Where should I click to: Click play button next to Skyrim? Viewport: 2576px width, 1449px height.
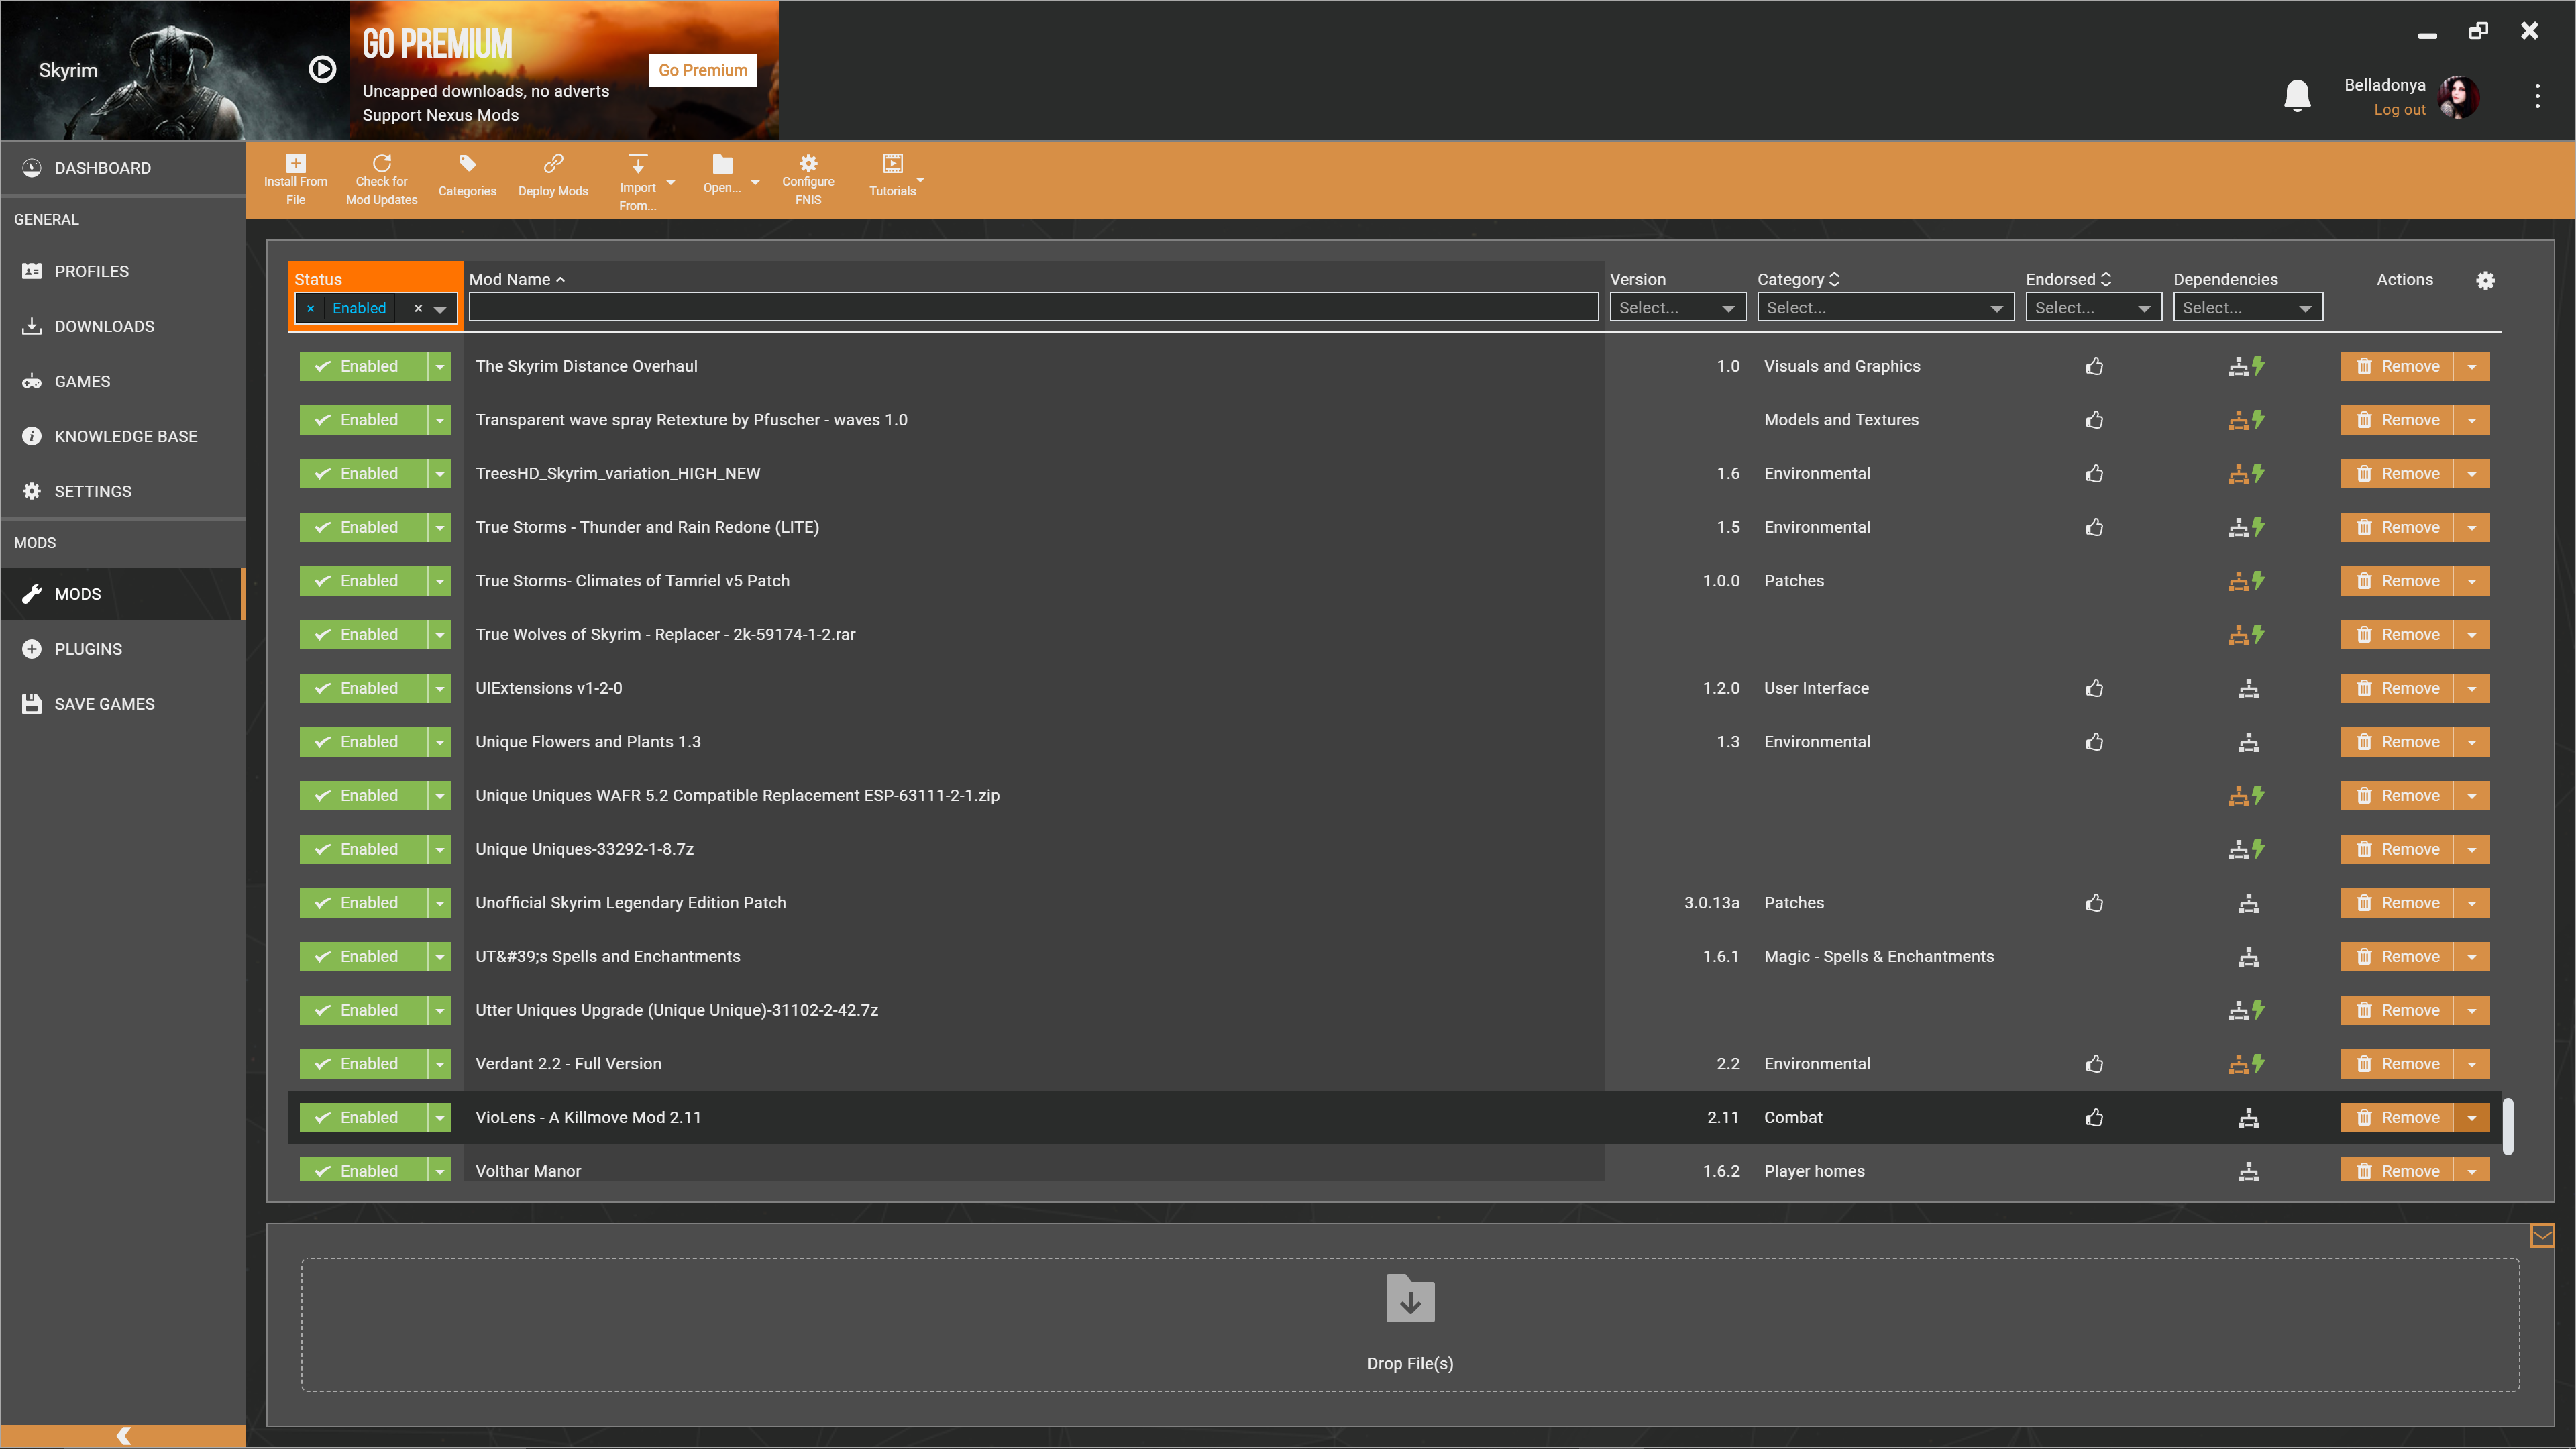[x=322, y=69]
